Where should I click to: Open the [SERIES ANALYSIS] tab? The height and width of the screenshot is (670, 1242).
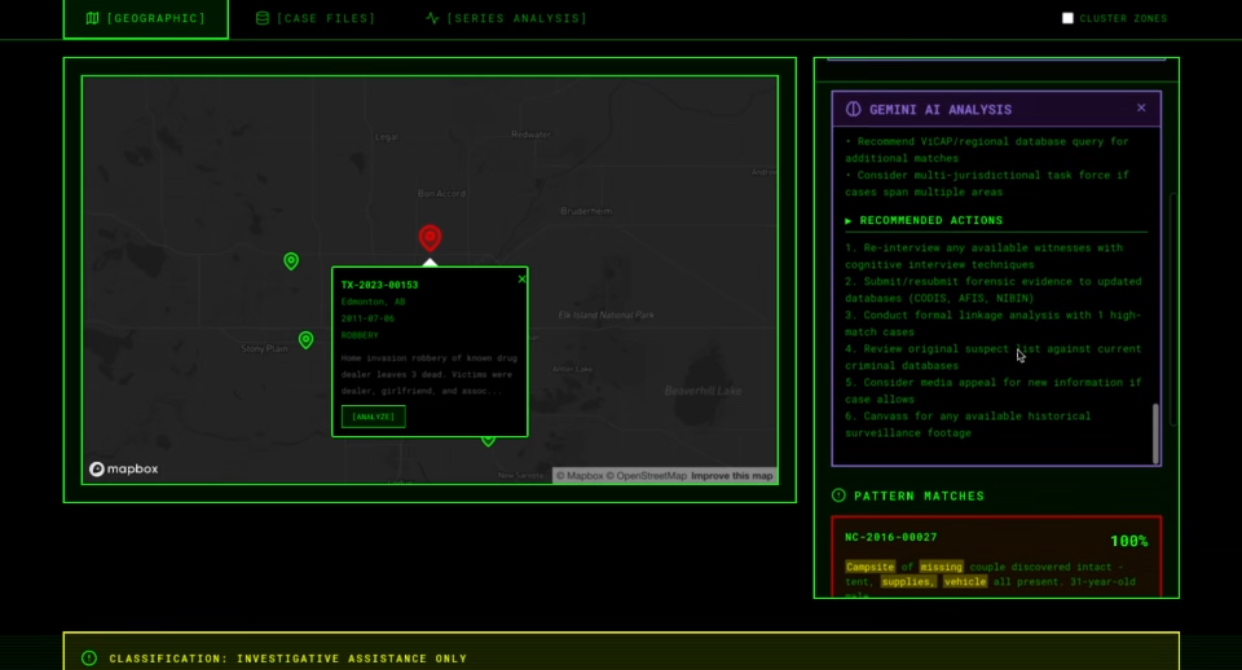tap(506, 18)
